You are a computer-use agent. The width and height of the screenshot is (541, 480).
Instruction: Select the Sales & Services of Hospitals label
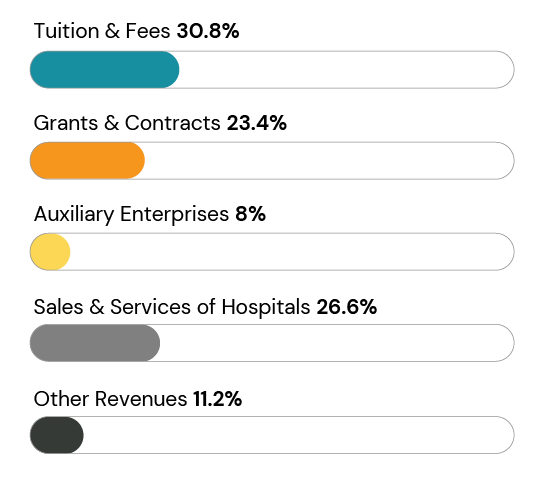pos(172,307)
